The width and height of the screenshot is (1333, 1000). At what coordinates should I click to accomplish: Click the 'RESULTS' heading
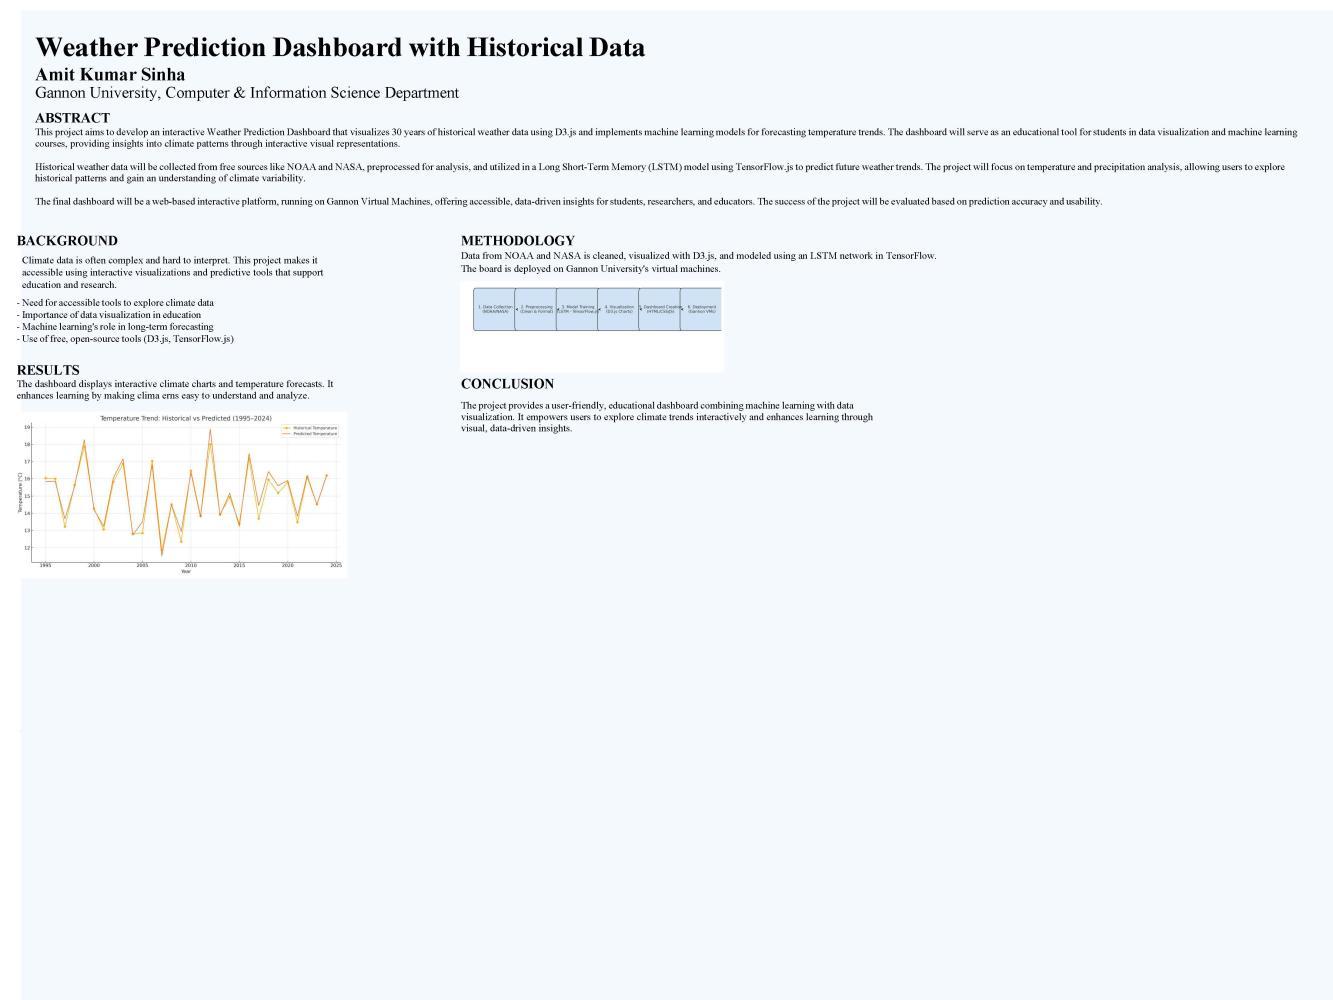(48, 370)
